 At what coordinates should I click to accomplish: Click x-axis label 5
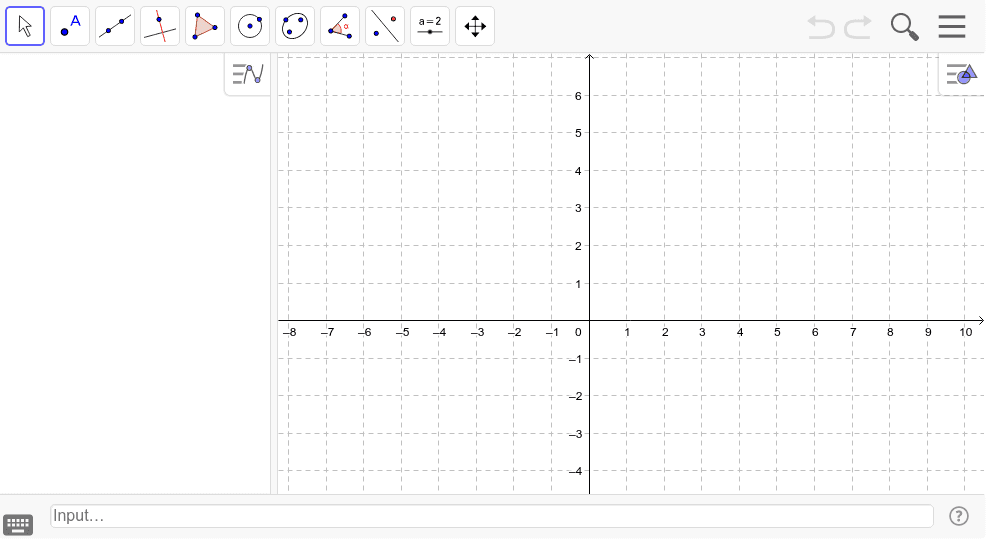(x=777, y=332)
